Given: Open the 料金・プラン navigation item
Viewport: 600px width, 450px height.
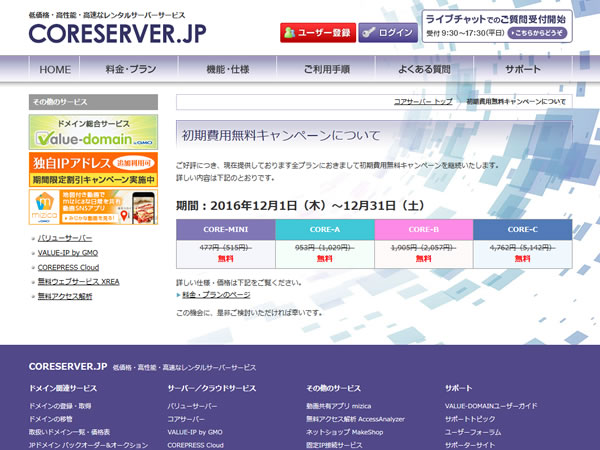Looking at the screenshot, I should 131,69.
